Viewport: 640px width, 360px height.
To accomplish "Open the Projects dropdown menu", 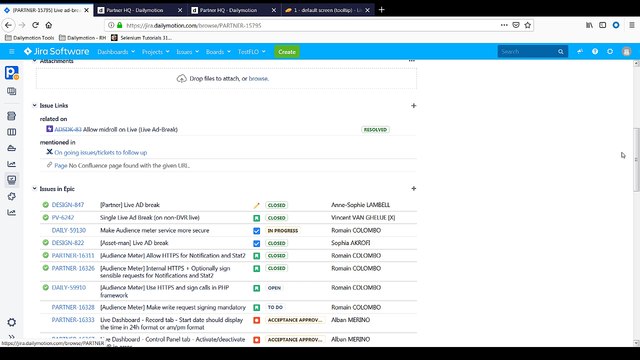I will [156, 52].
